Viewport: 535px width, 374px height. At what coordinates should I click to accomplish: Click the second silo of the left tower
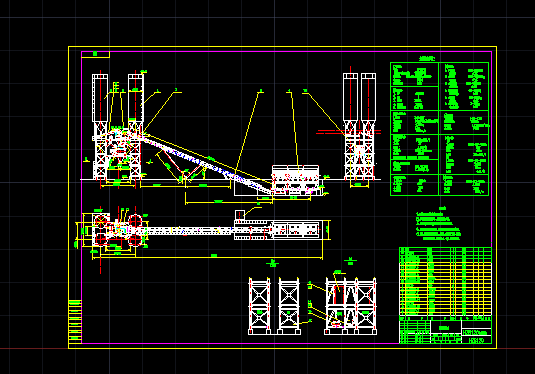(136, 99)
